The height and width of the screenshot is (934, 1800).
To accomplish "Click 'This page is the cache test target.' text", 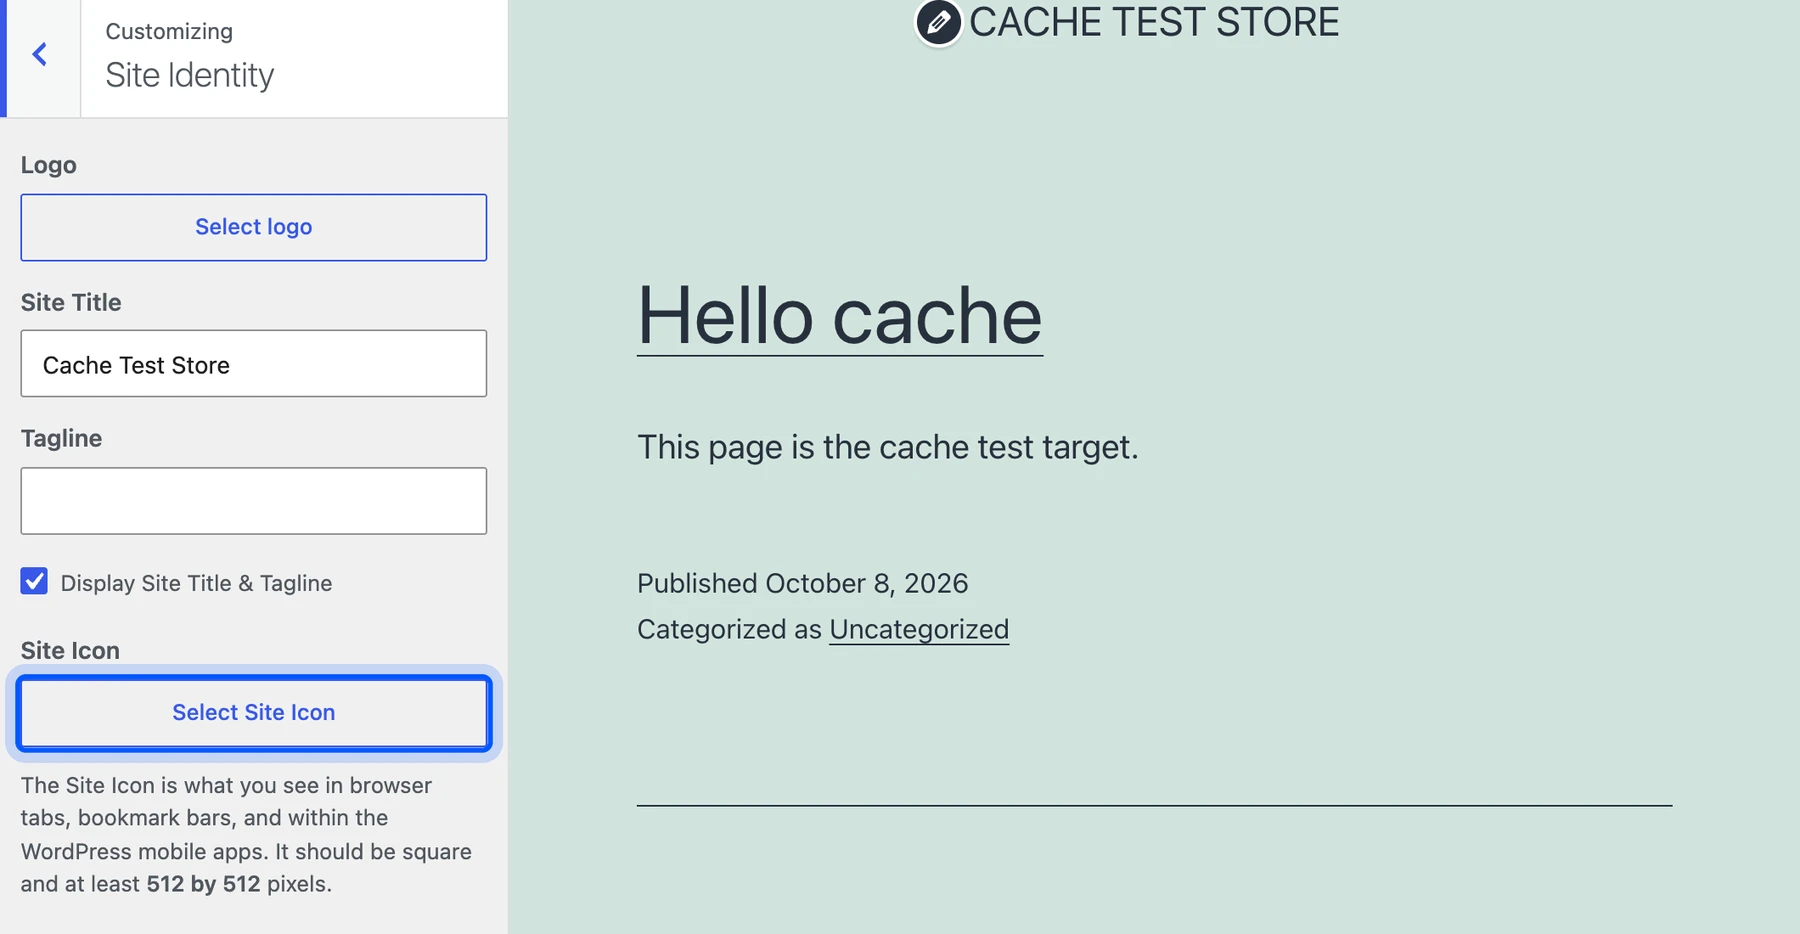I will pos(888,447).
